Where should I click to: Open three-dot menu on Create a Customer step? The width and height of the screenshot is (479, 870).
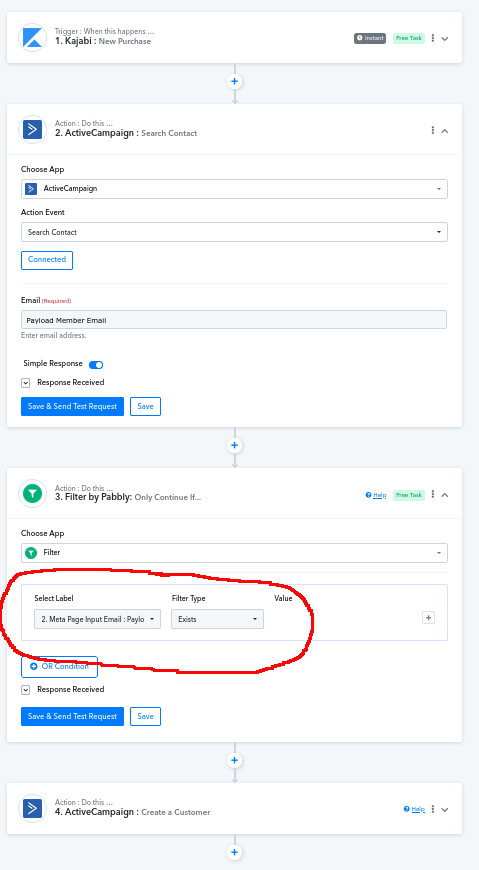[433, 809]
